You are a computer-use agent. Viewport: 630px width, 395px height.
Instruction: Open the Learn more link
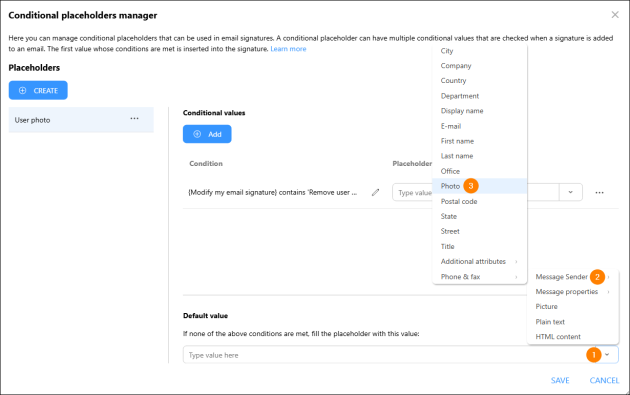[288, 49]
